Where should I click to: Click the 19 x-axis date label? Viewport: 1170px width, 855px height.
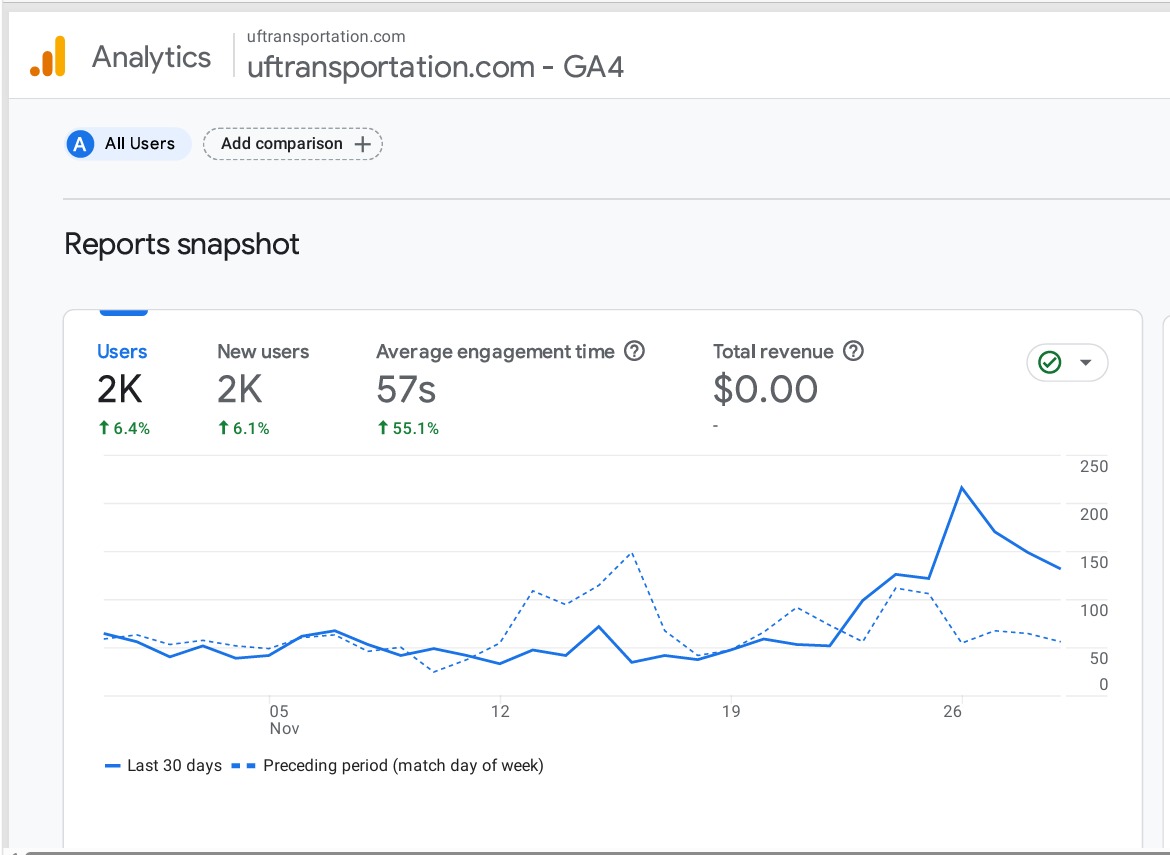(731, 711)
